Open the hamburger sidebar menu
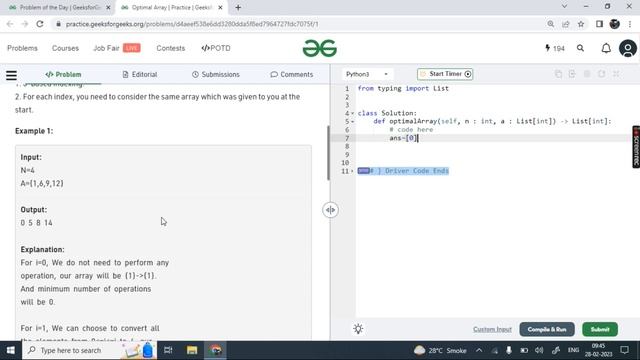Image resolution: width=640 pixels, height=360 pixels. [11, 75]
